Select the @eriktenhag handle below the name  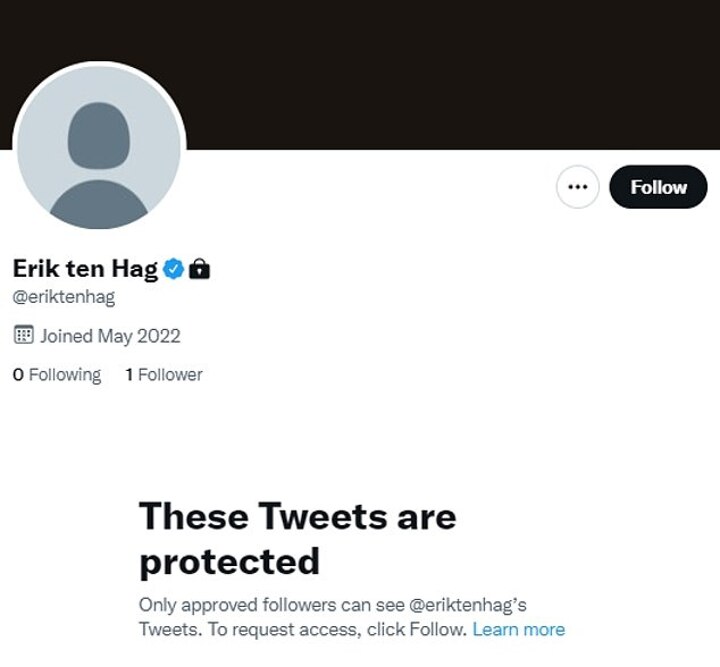click(x=63, y=297)
